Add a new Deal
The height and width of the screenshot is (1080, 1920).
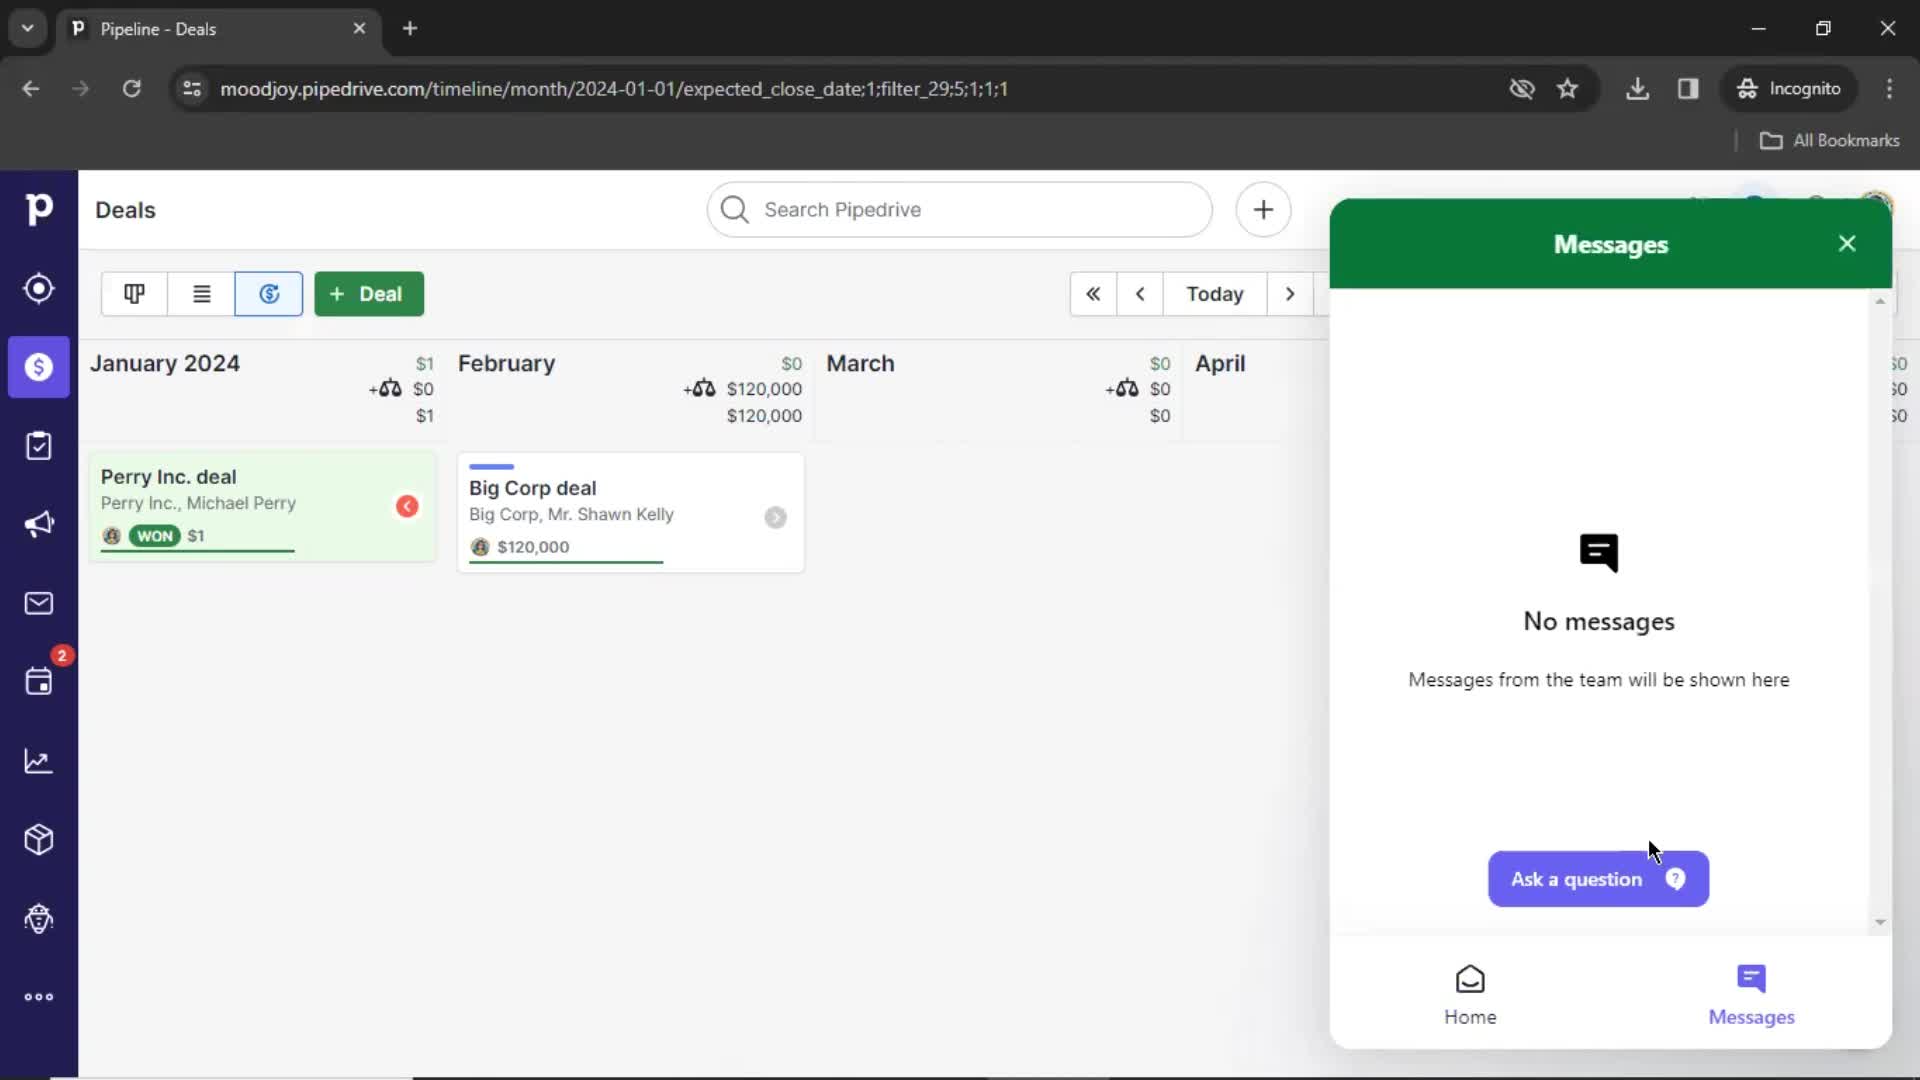point(369,294)
